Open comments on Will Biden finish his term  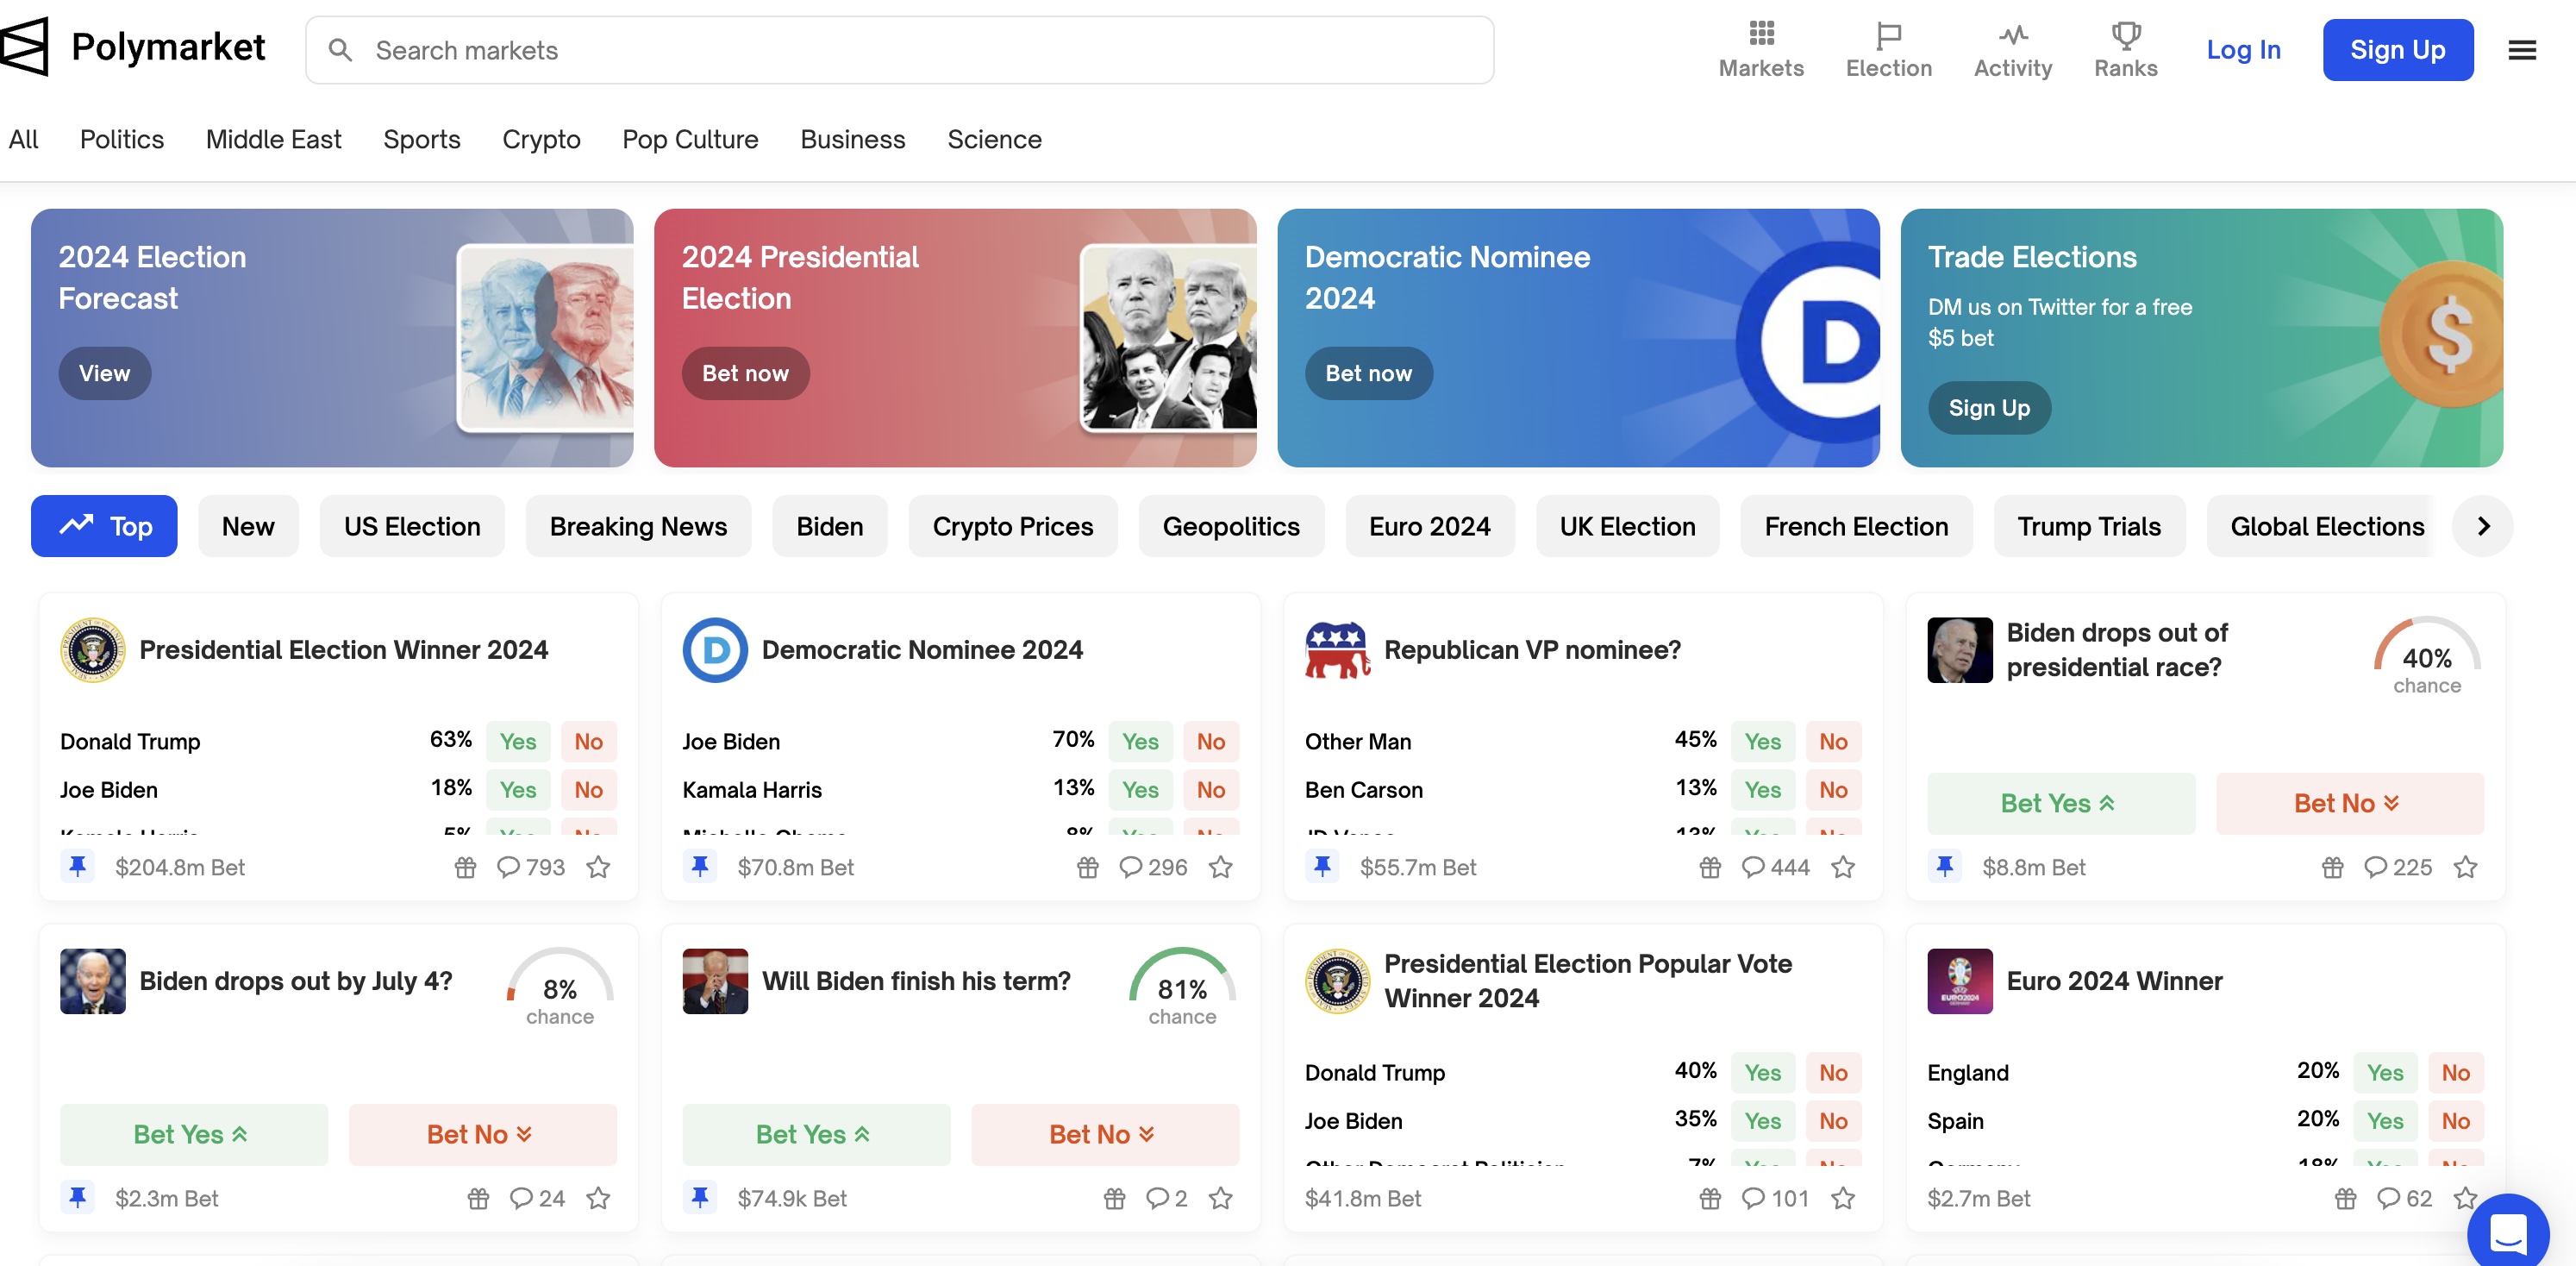pyautogui.click(x=1166, y=1198)
